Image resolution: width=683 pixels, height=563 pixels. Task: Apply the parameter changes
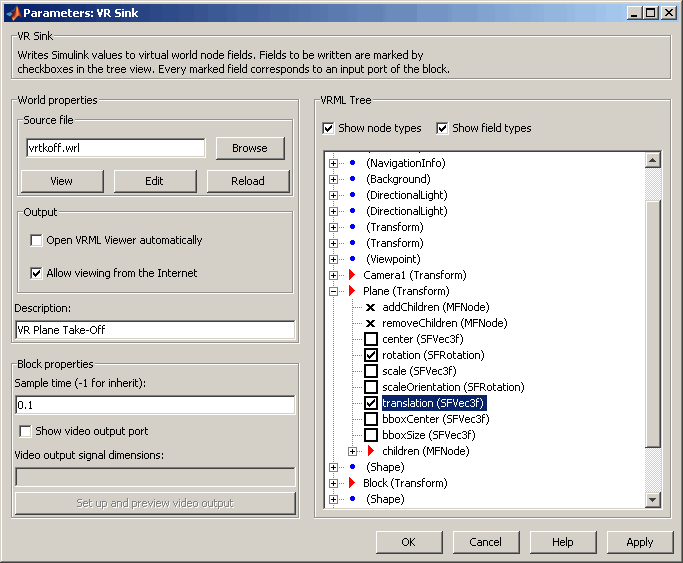point(640,542)
